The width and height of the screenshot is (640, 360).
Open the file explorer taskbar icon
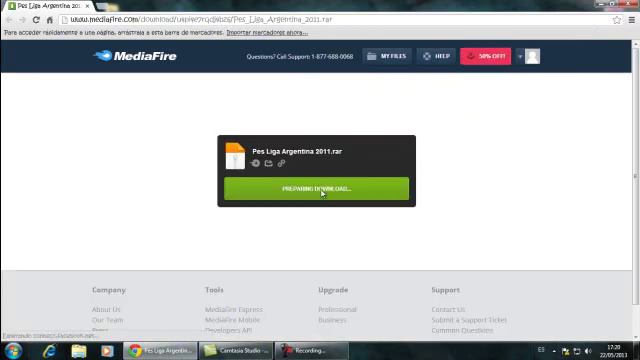[79, 351]
